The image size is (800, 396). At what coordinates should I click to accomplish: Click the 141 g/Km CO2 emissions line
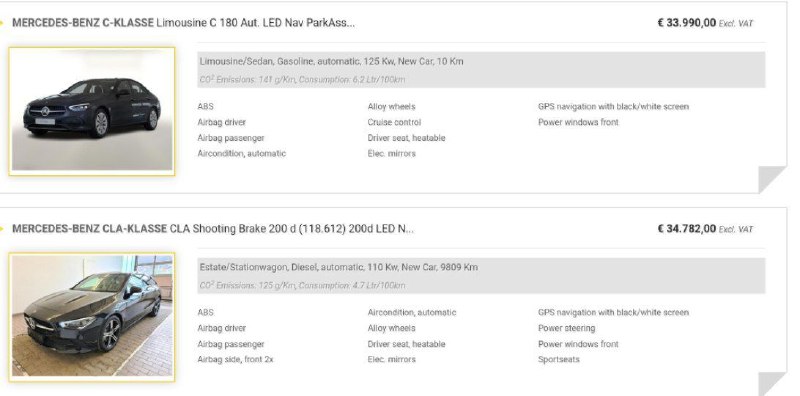point(302,80)
